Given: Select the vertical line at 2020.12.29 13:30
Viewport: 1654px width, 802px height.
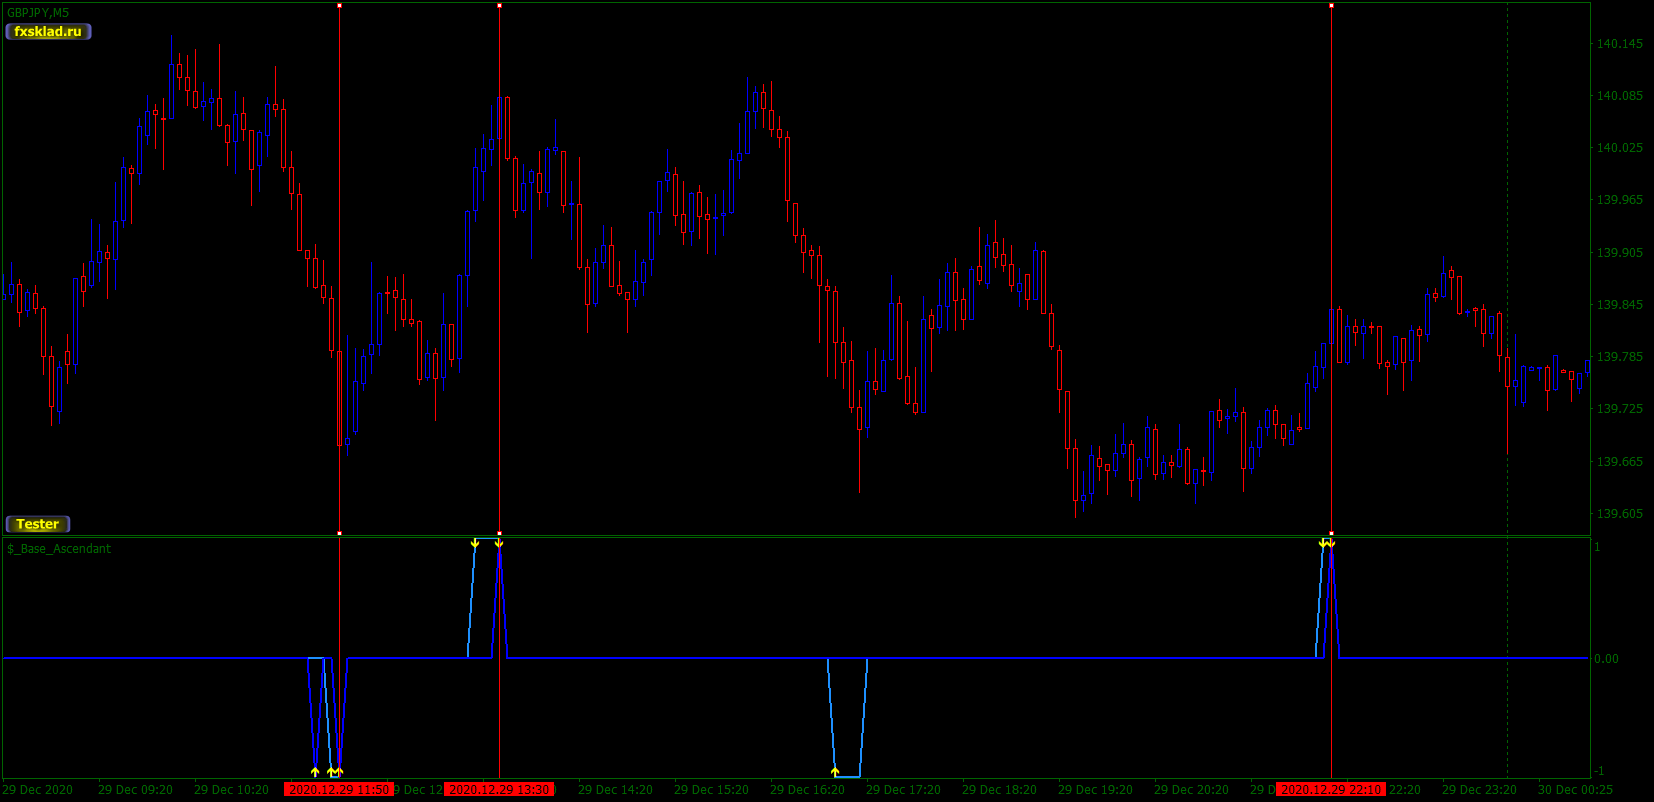Looking at the screenshot, I should 499,270.
